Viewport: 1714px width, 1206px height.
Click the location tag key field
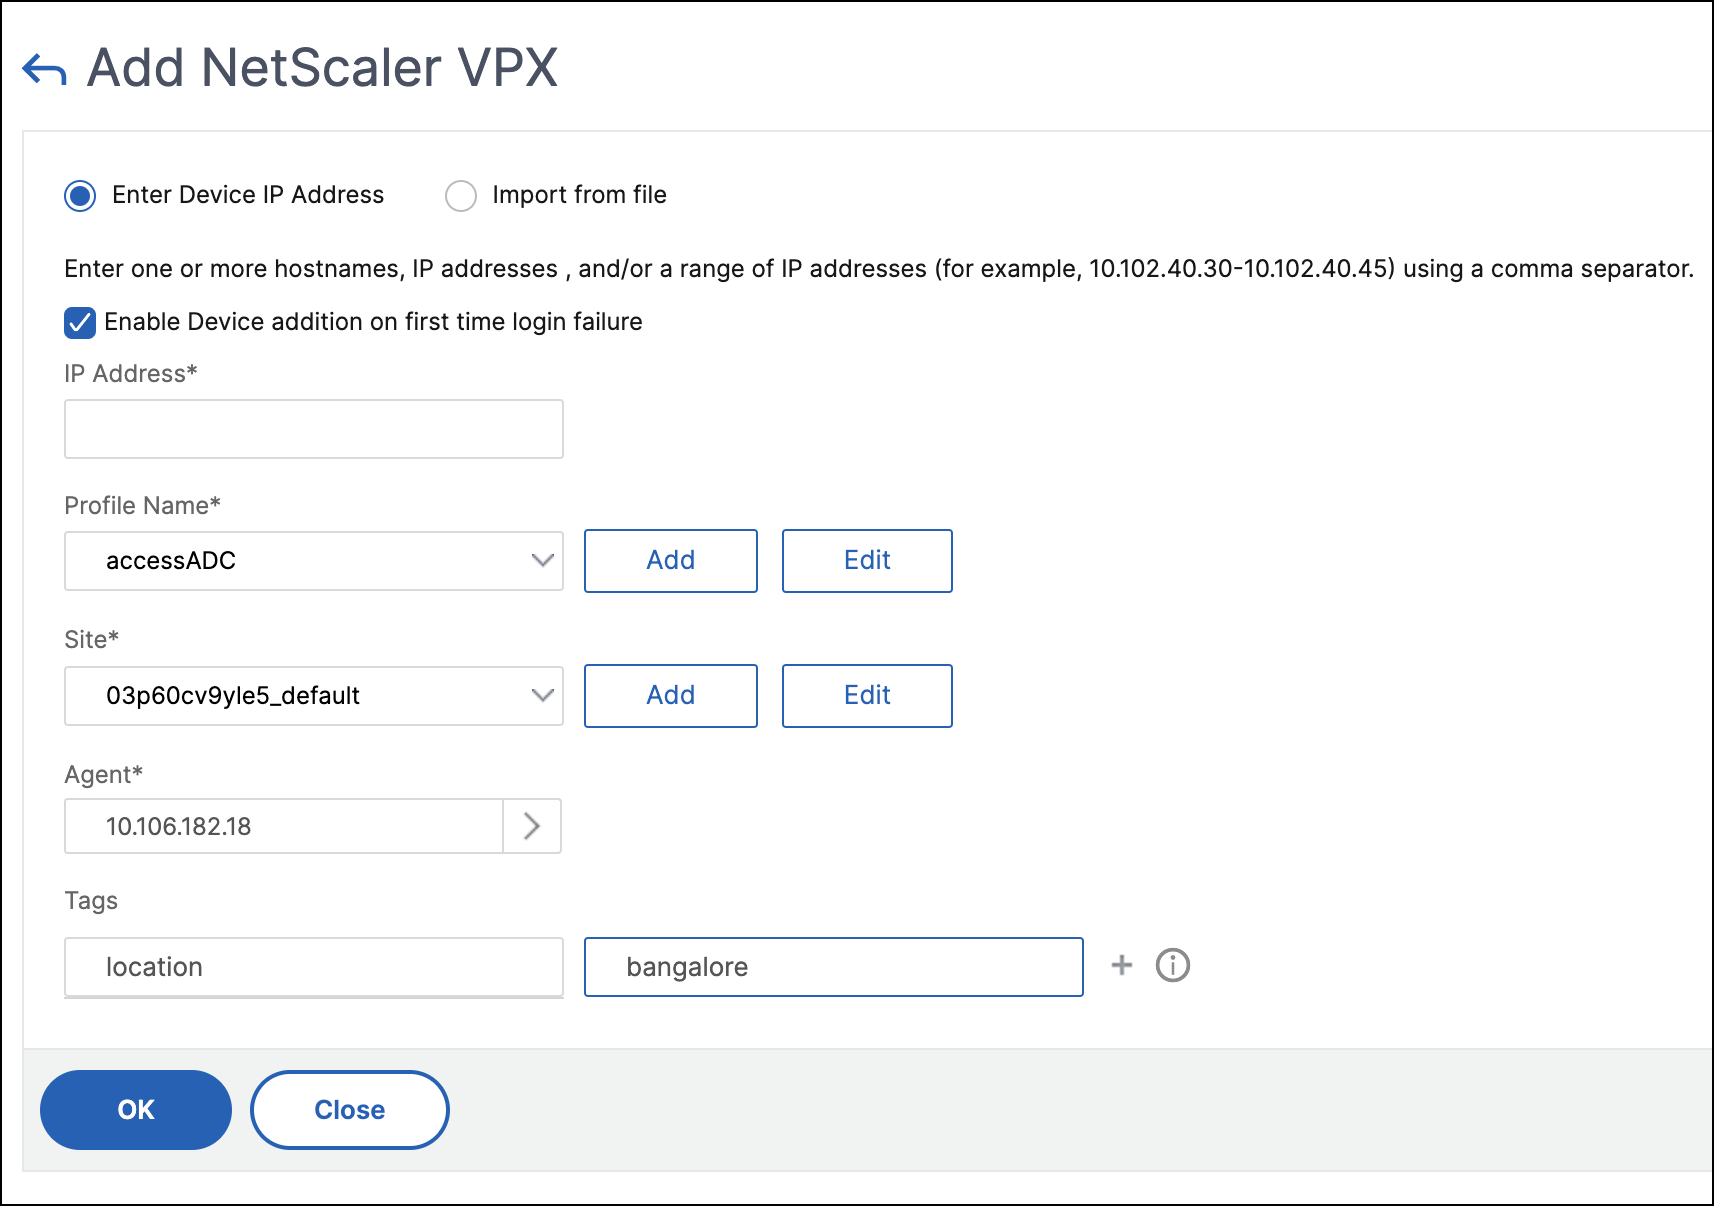click(x=314, y=967)
